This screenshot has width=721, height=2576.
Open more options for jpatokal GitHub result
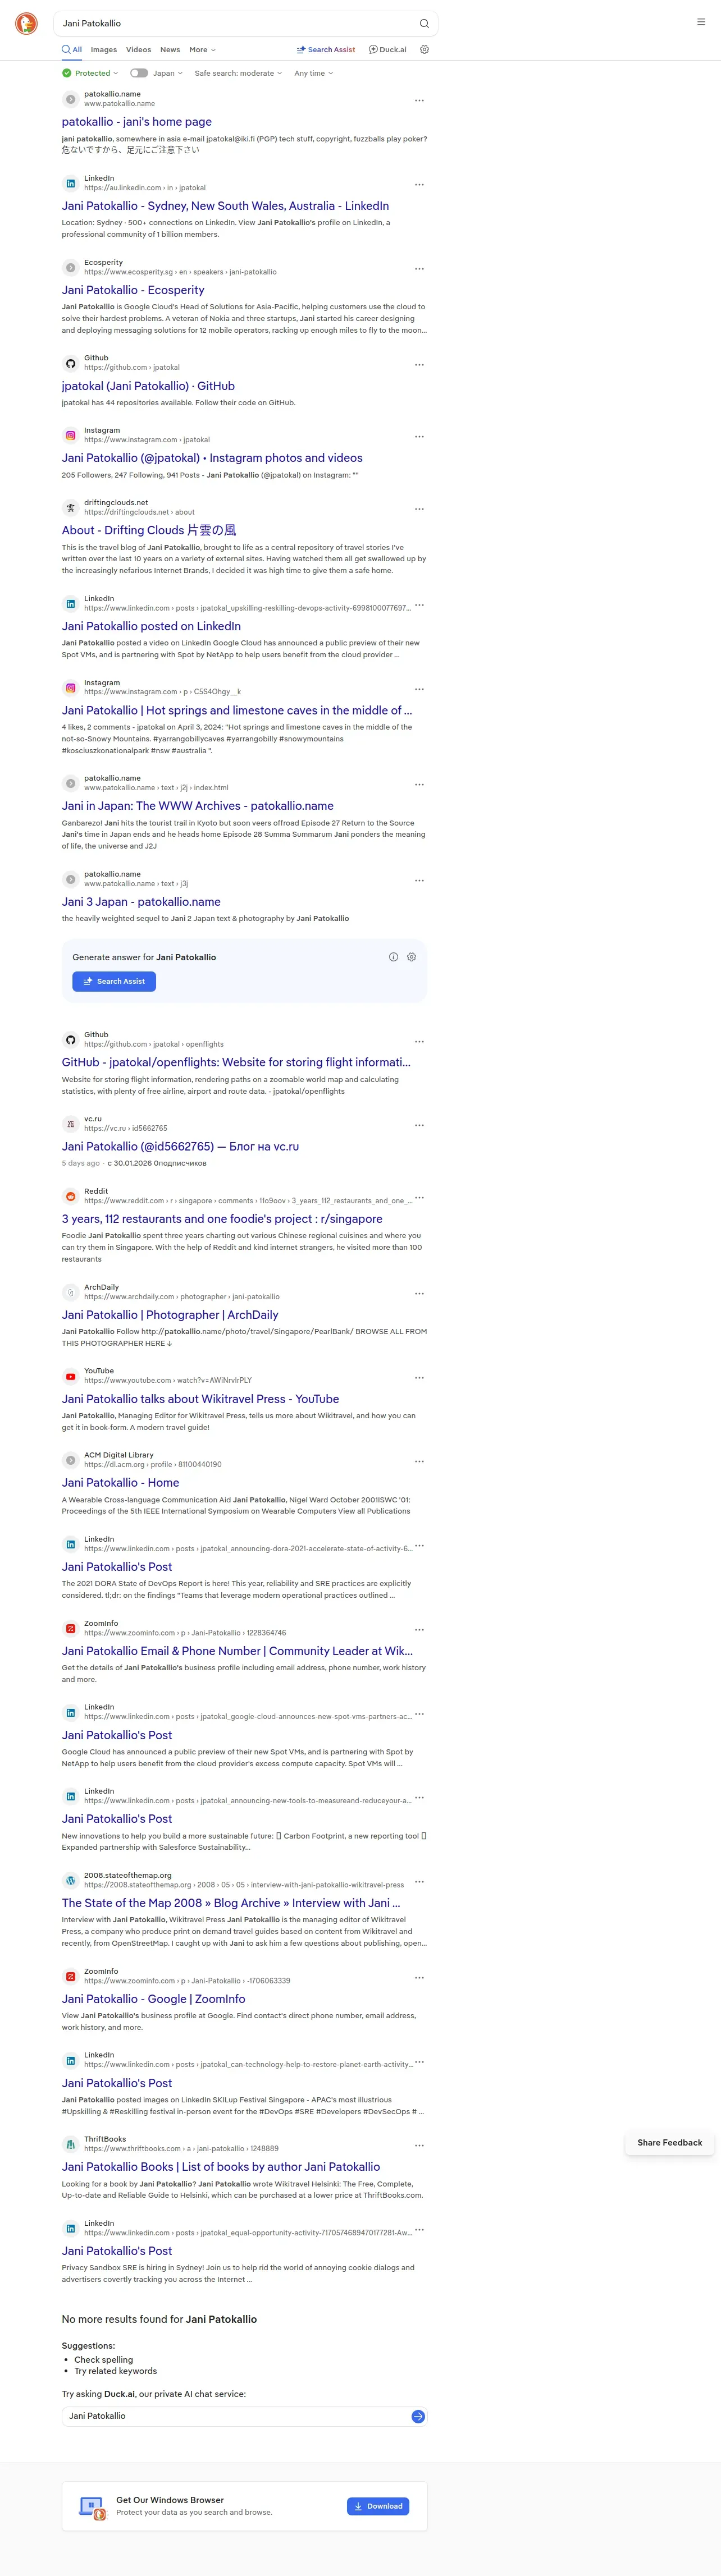pos(419,364)
